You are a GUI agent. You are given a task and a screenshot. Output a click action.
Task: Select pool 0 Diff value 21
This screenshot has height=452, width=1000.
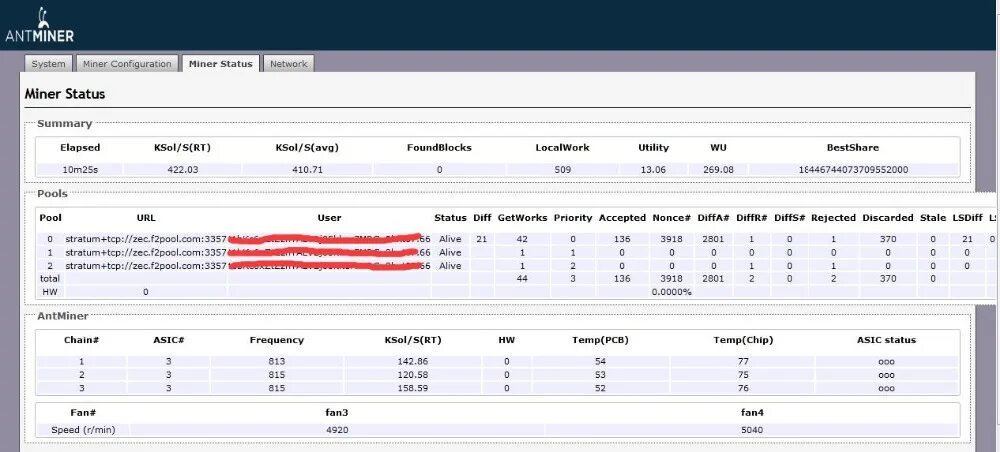(482, 239)
